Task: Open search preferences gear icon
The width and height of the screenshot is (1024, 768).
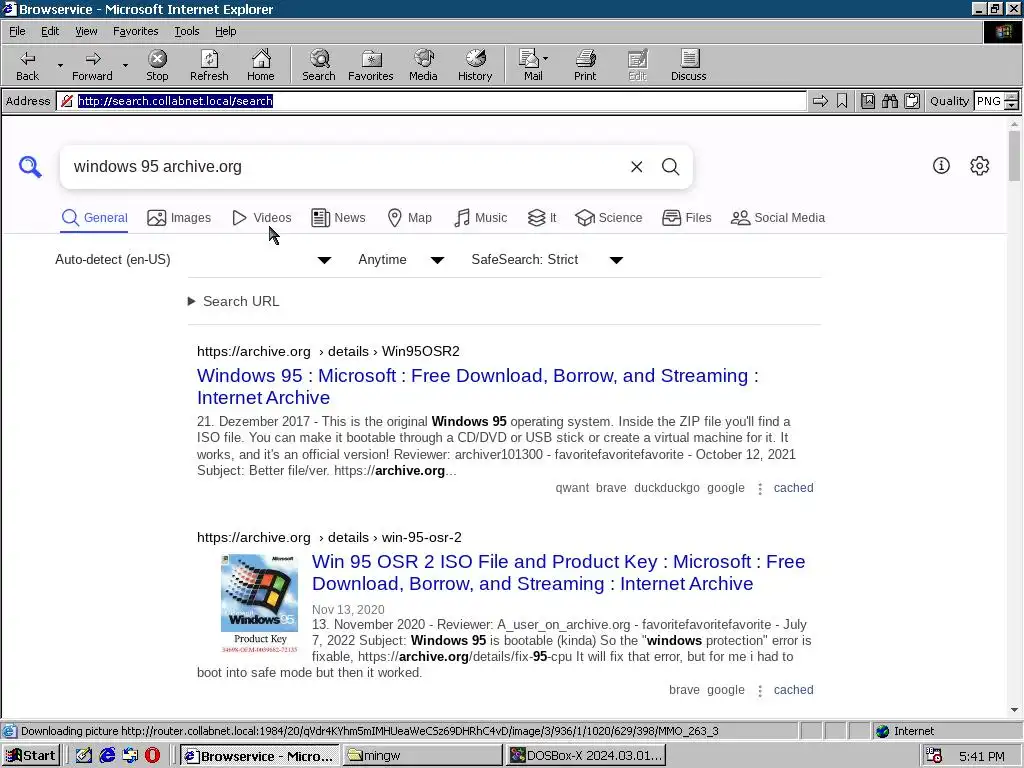Action: click(x=980, y=166)
